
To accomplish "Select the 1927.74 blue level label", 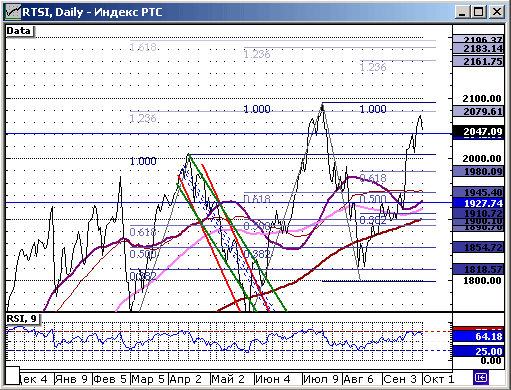I will point(478,203).
